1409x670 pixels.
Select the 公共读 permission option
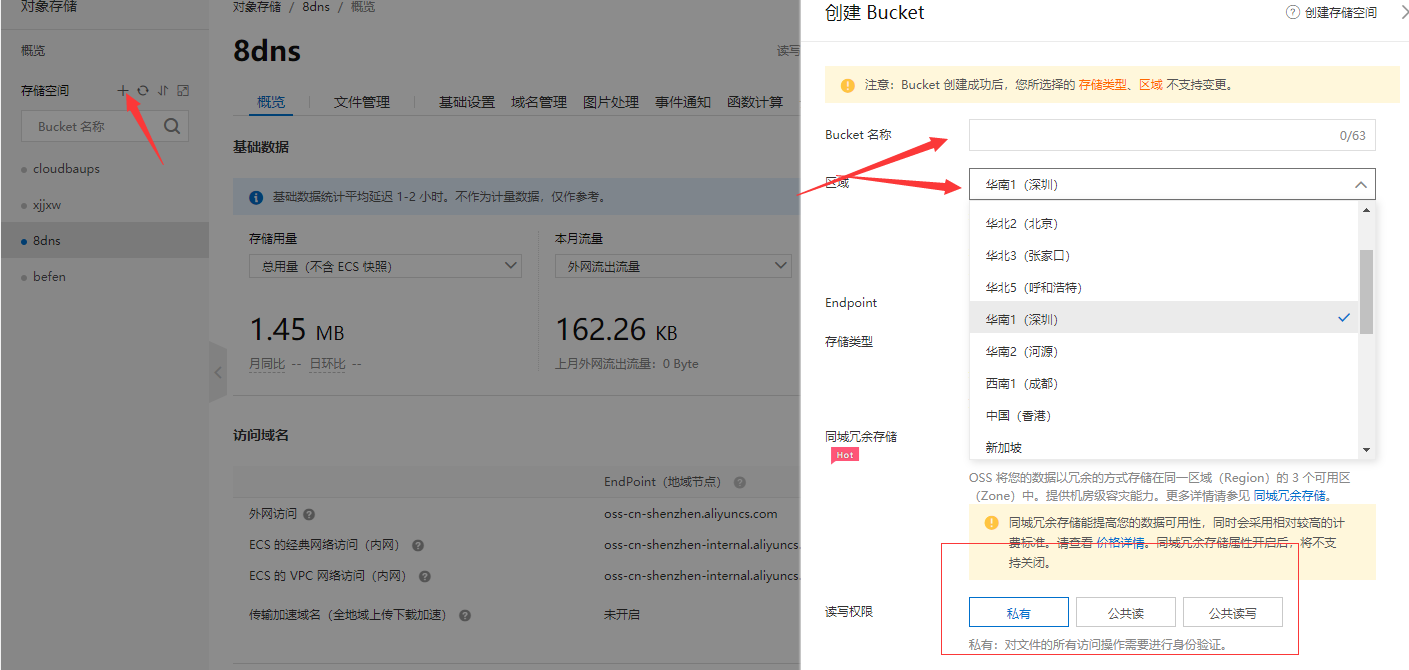[1125, 612]
